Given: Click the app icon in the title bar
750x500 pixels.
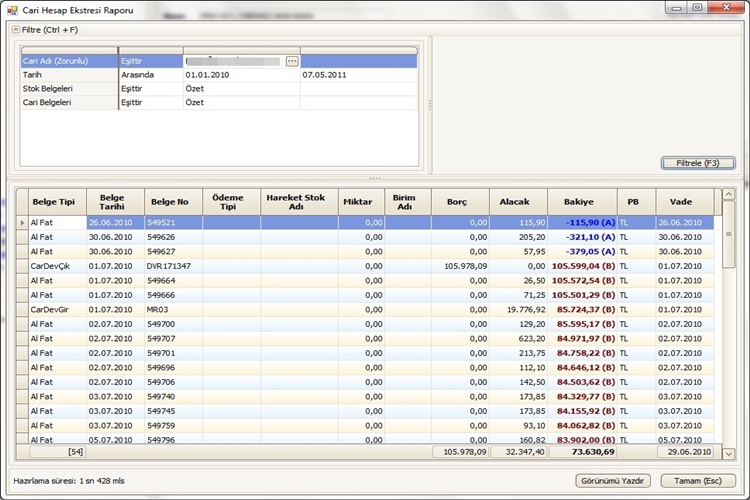Looking at the screenshot, I should point(12,10).
